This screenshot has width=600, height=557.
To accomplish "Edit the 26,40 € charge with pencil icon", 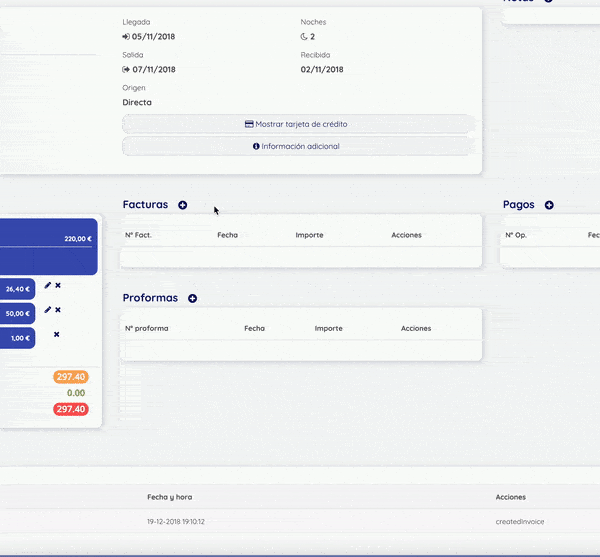I will coord(47,285).
